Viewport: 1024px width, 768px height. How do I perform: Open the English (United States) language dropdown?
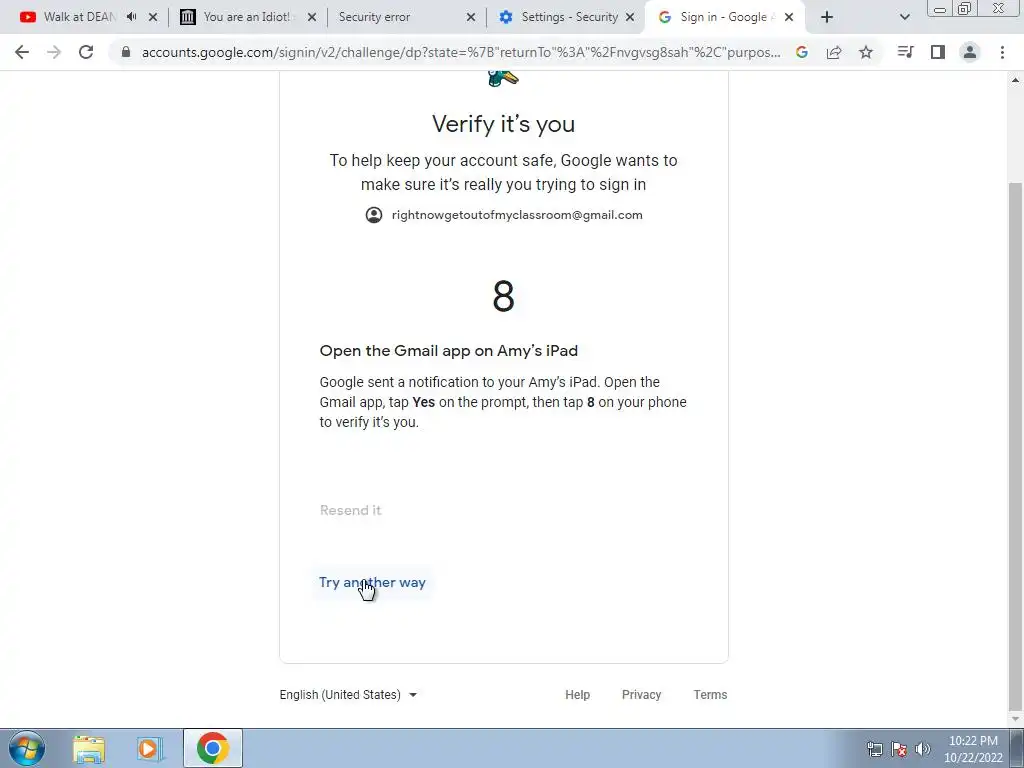(348, 695)
